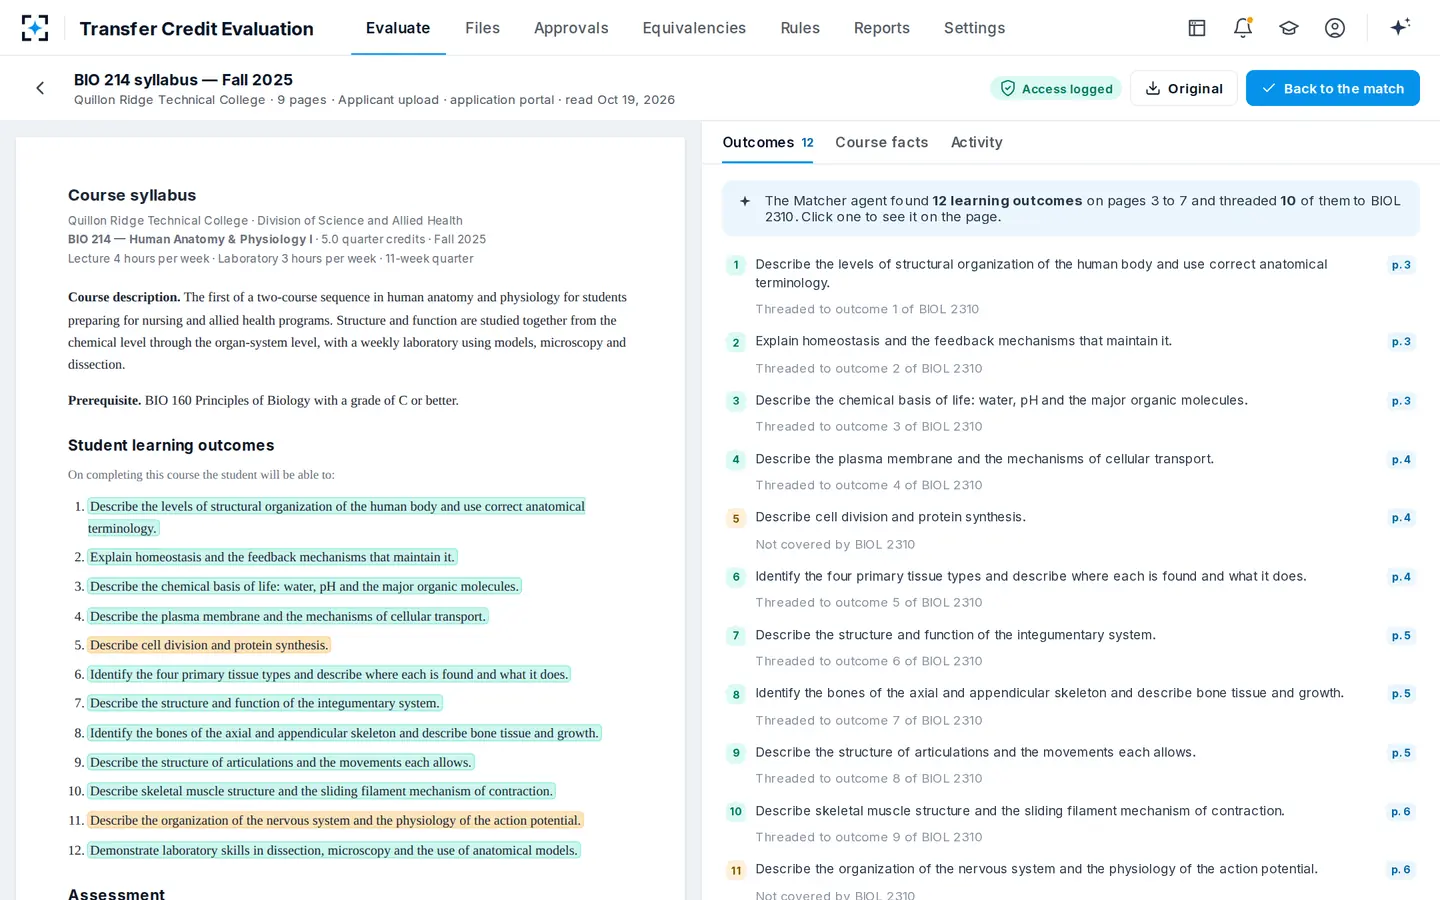Image resolution: width=1440 pixels, height=900 pixels.
Task: Click the graduation cap icon
Action: coord(1289,28)
